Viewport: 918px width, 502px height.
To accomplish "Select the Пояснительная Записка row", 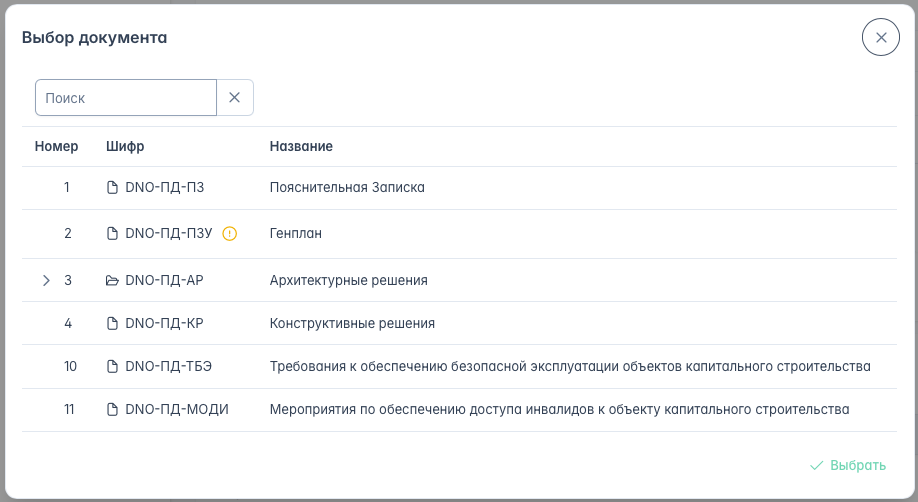I will pos(347,187).
